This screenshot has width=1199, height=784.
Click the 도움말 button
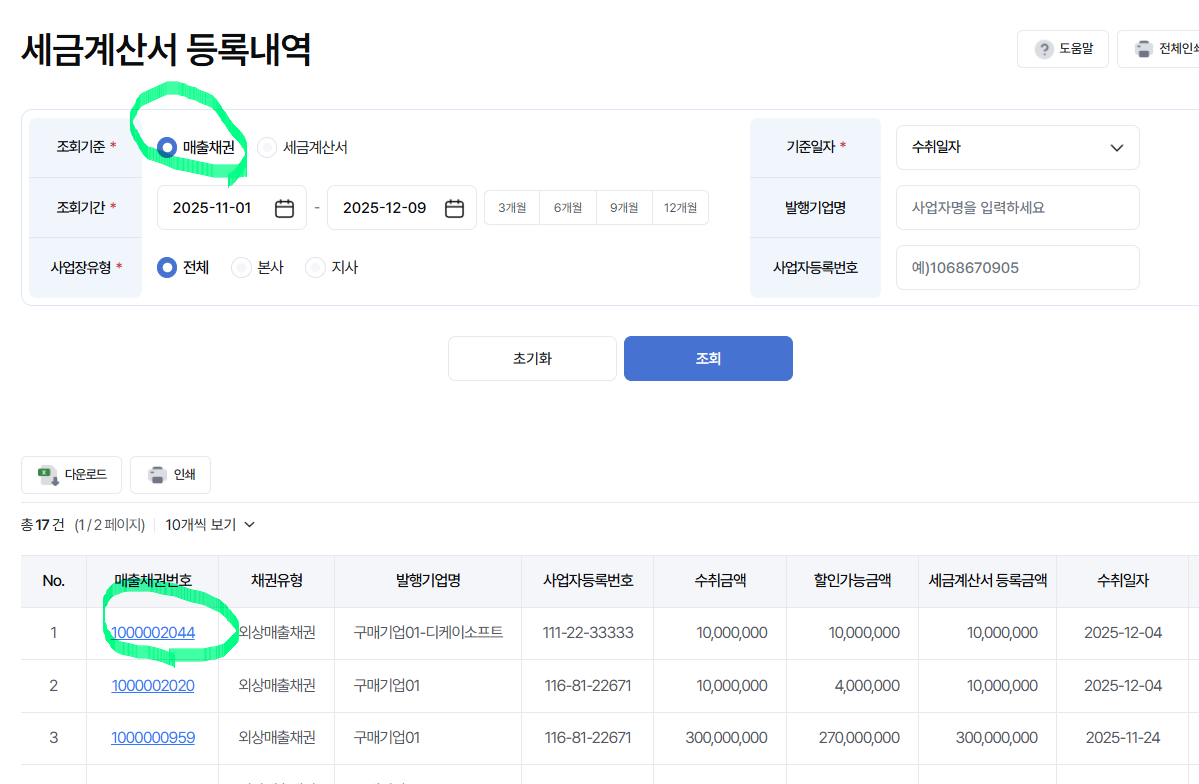pos(1063,49)
